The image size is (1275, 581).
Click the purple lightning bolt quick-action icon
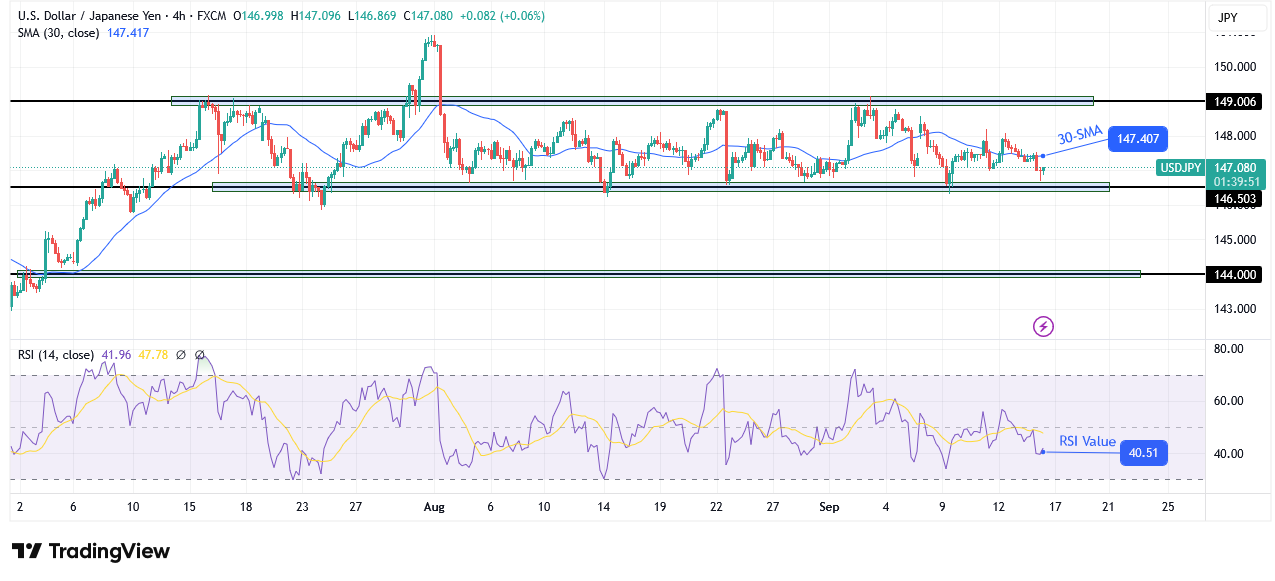pos(1042,327)
